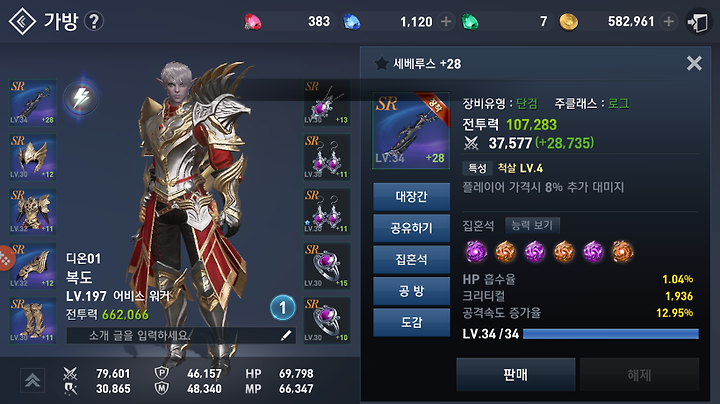This screenshot has height=404, width=720.
Task: Click the LV.34/34 experience progress bar
Action: (611, 334)
